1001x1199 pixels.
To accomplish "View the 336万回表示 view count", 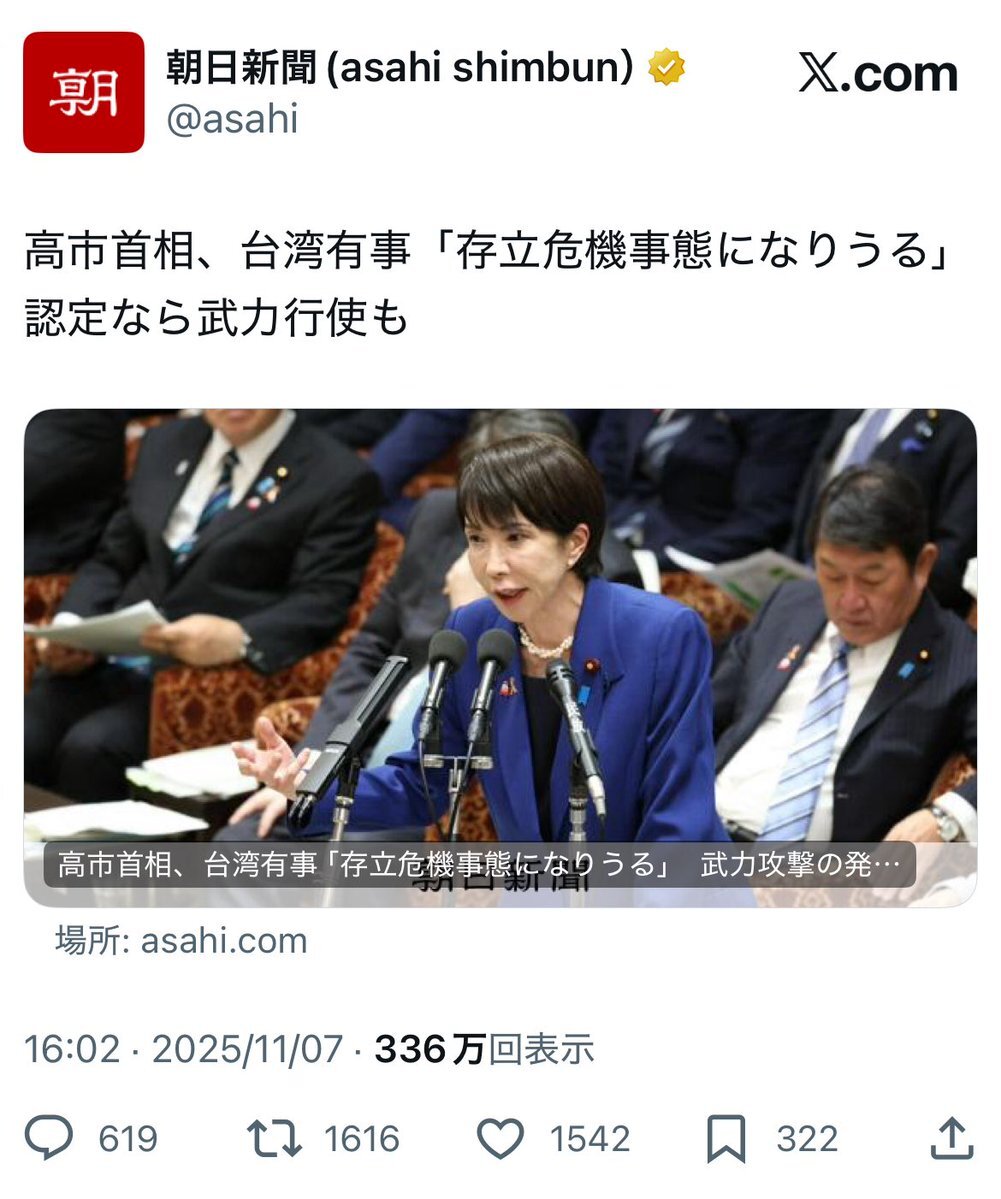I will pos(485,1049).
